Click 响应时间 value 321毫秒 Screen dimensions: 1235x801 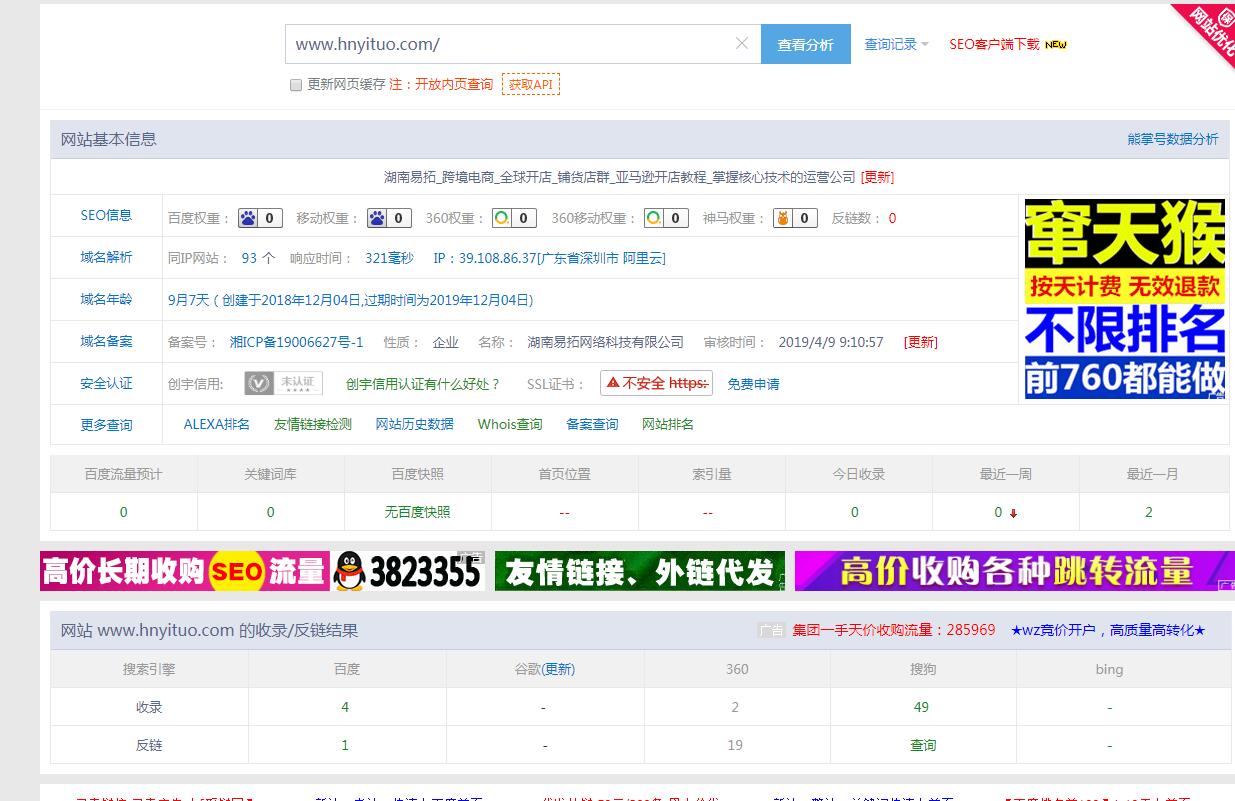389,258
